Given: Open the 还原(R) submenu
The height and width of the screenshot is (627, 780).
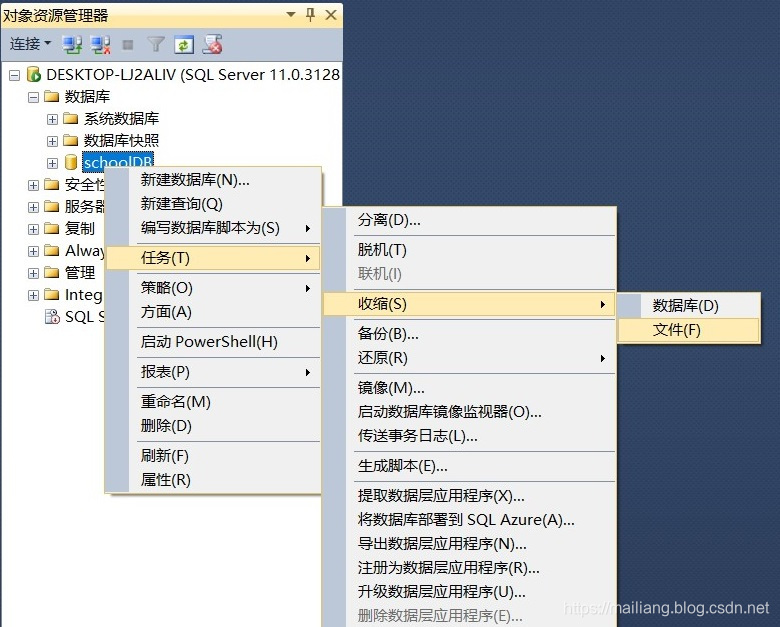Looking at the screenshot, I should coord(469,358).
